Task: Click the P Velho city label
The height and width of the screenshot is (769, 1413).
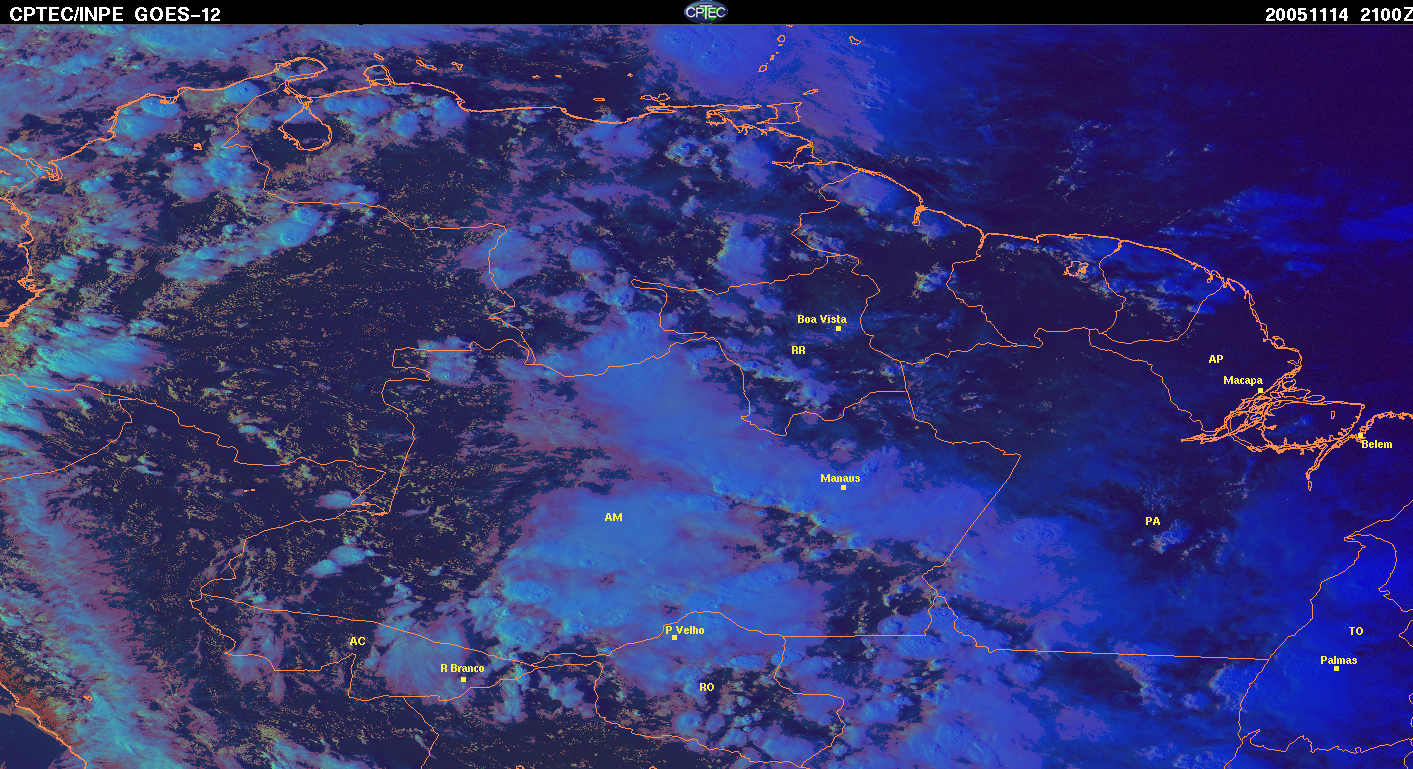Action: click(x=685, y=630)
